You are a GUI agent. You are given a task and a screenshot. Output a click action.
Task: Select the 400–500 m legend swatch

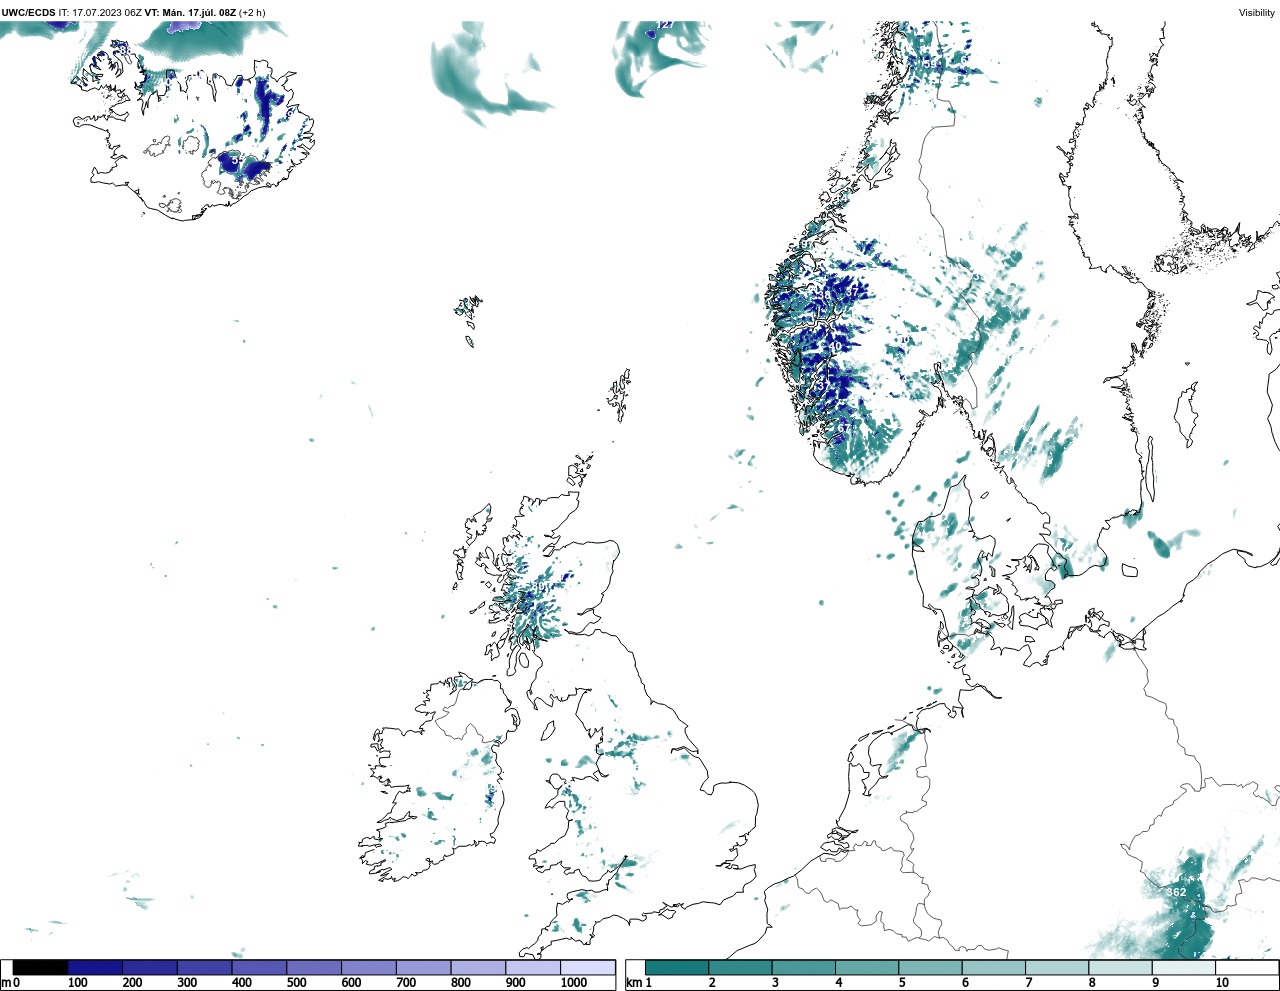pos(259,967)
